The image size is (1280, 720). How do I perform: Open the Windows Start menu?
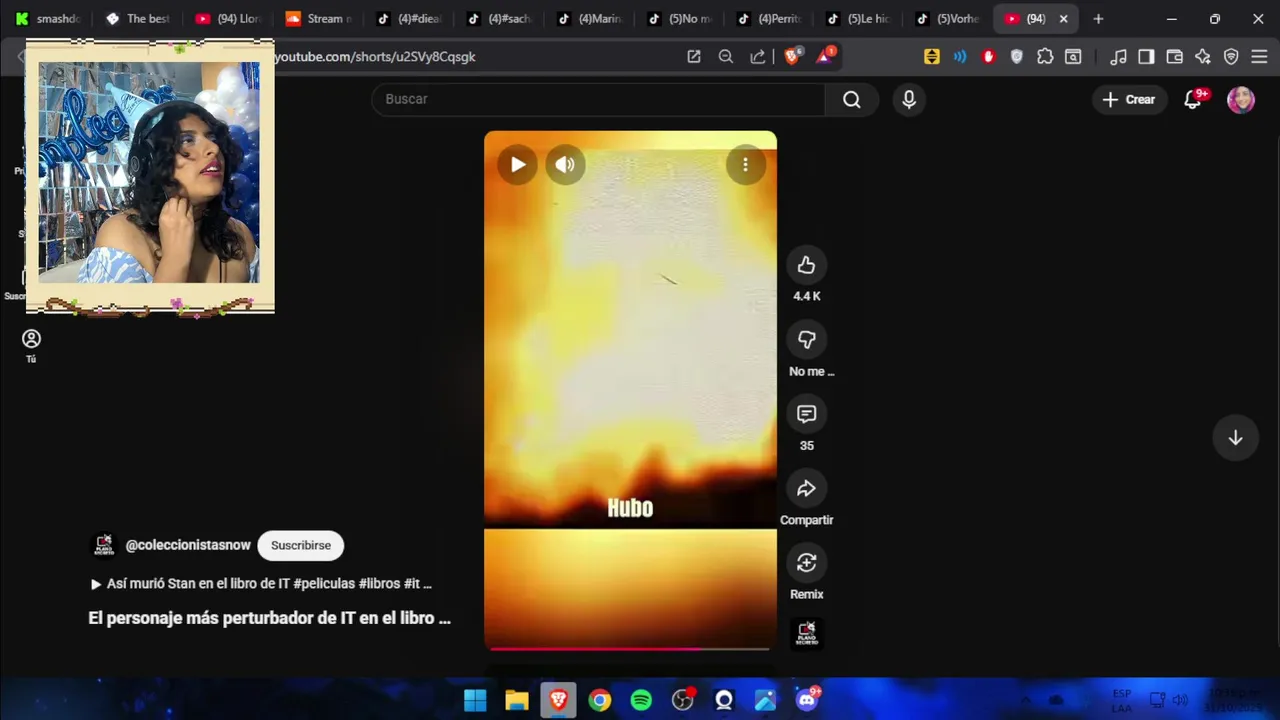(475, 700)
